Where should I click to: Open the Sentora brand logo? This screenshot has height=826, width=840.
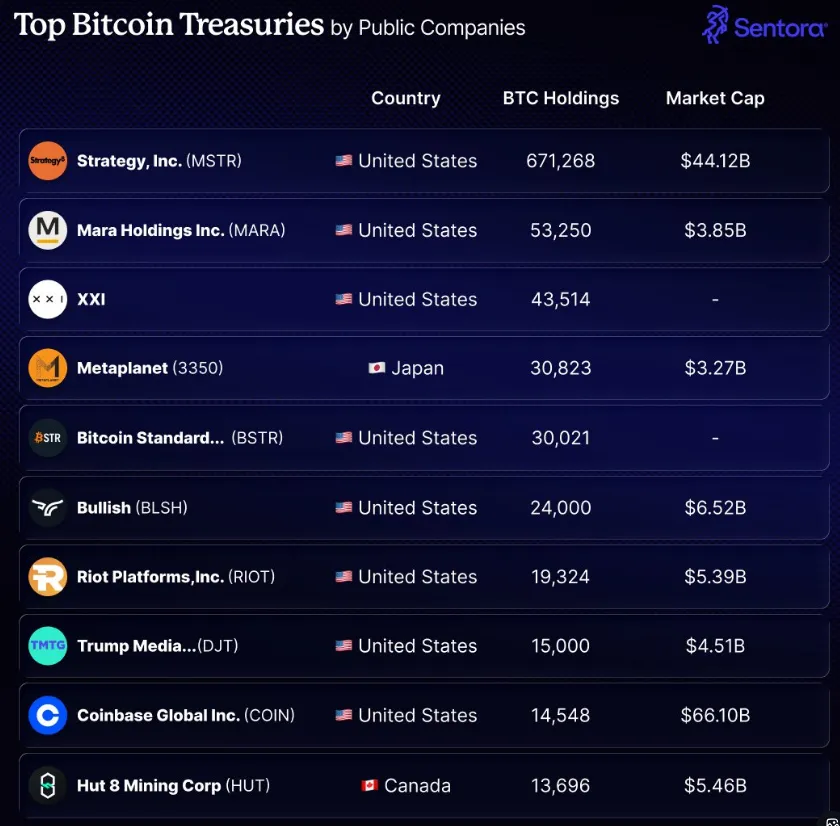pyautogui.click(x=763, y=25)
